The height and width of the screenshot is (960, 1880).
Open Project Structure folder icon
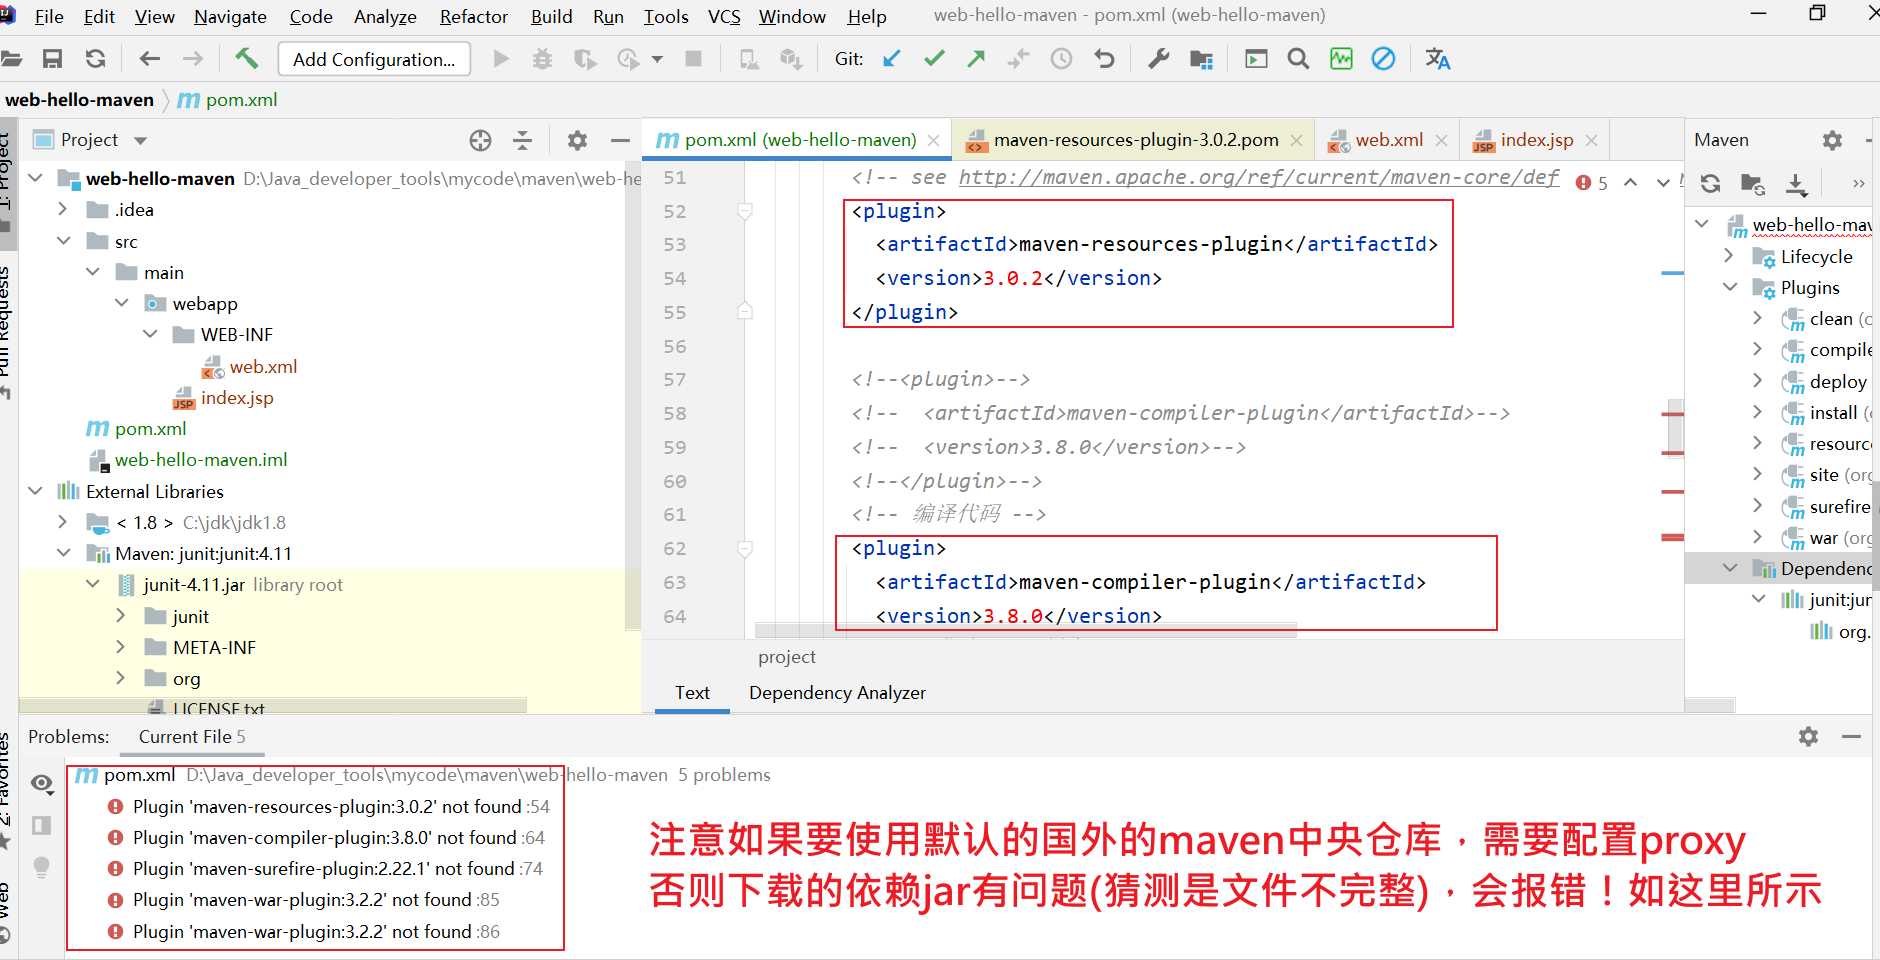tap(1201, 59)
